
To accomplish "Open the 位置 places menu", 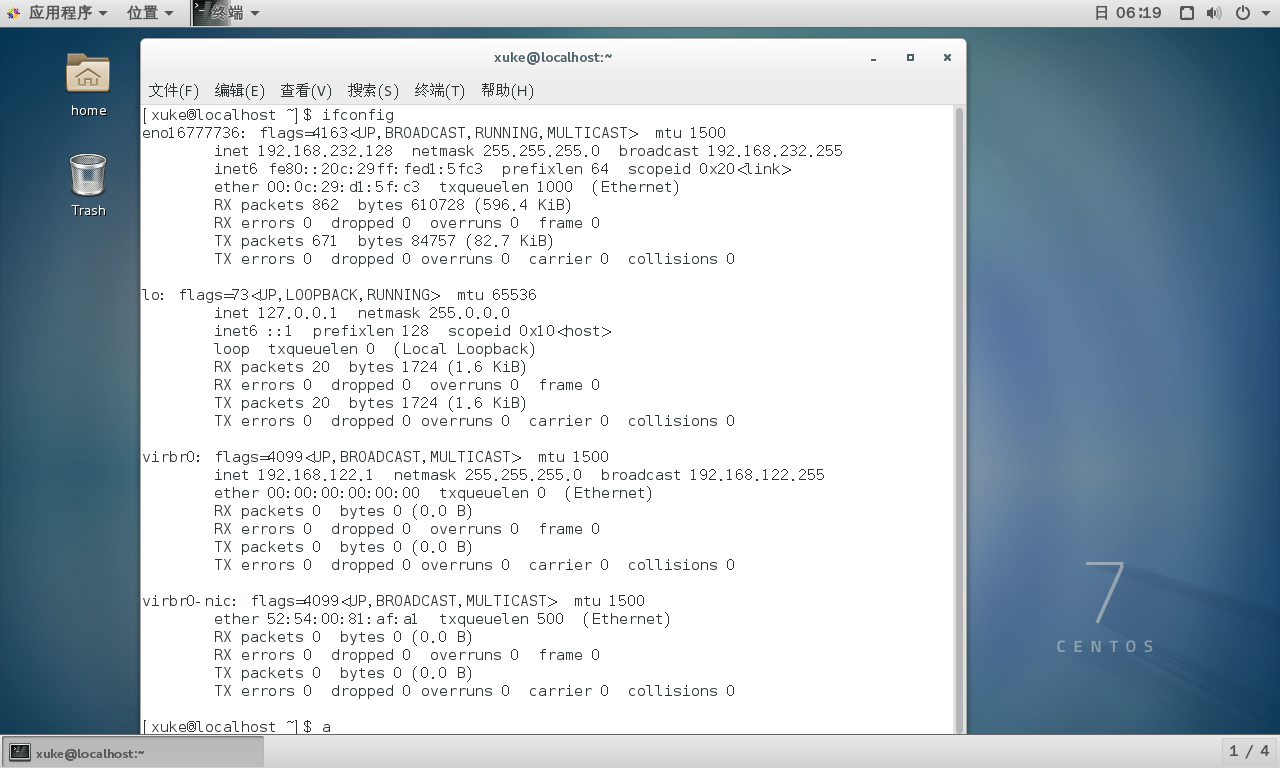I will [150, 13].
